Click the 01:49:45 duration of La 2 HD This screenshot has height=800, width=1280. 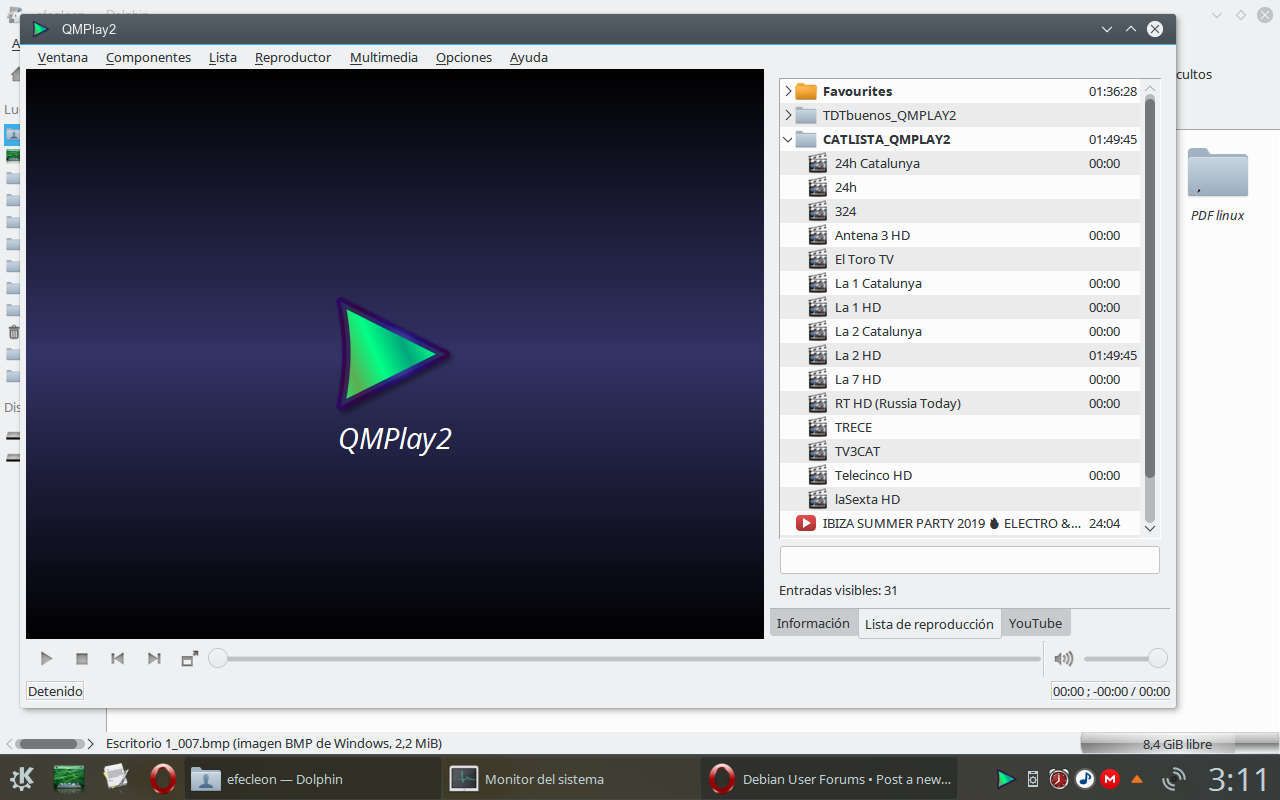[x=1113, y=355]
